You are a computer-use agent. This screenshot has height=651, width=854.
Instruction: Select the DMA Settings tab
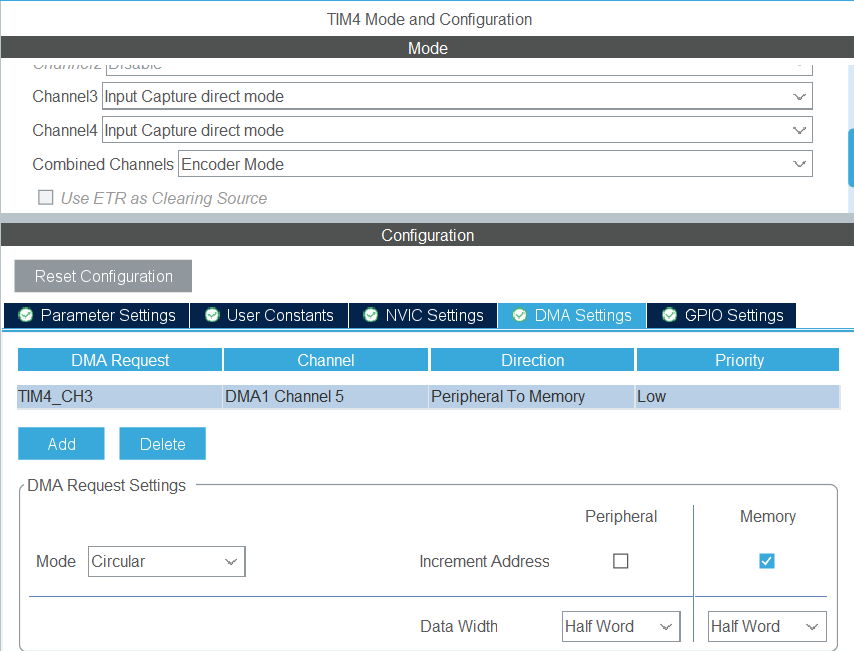click(x=572, y=315)
